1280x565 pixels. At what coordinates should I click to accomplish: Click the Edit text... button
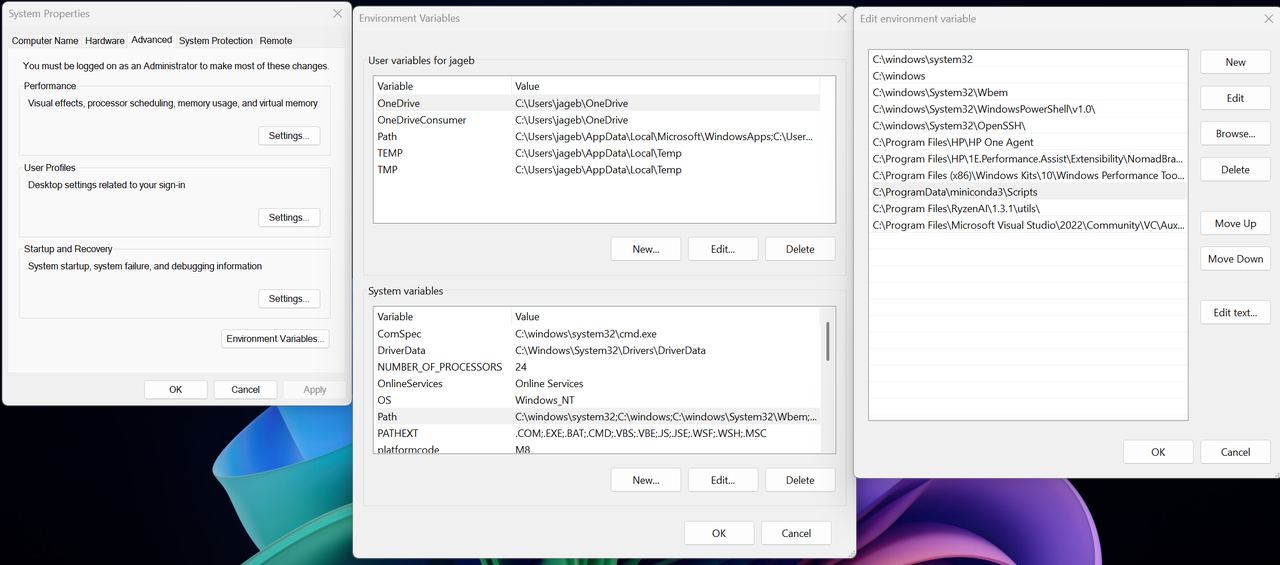point(1235,313)
